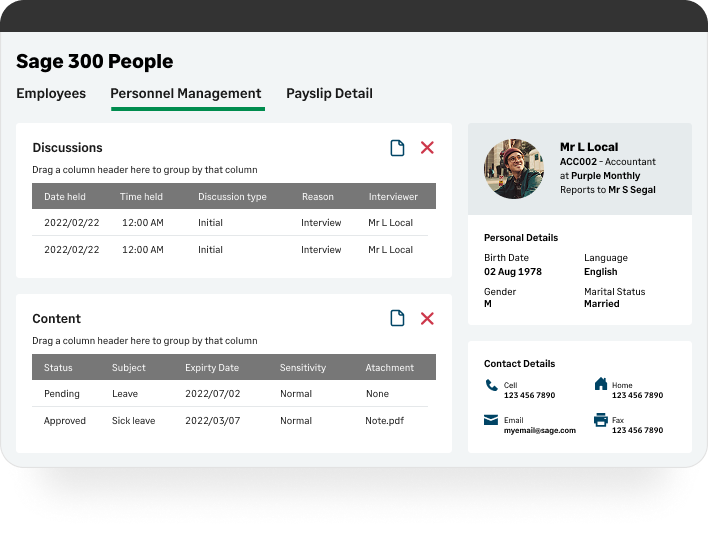The width and height of the screenshot is (708, 537).
Task: Select the Personnel Management tab
Action: (x=186, y=94)
